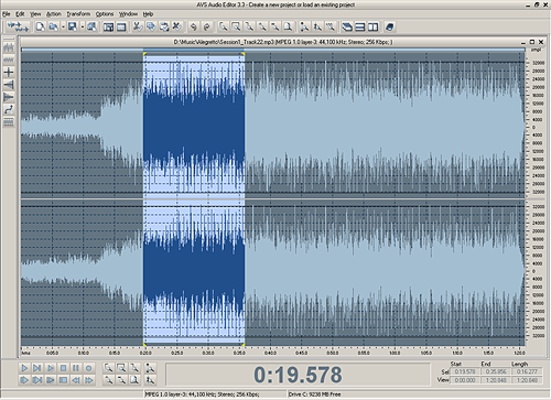Create a new file from toolbar
The width and height of the screenshot is (551, 400).
[x=40, y=27]
